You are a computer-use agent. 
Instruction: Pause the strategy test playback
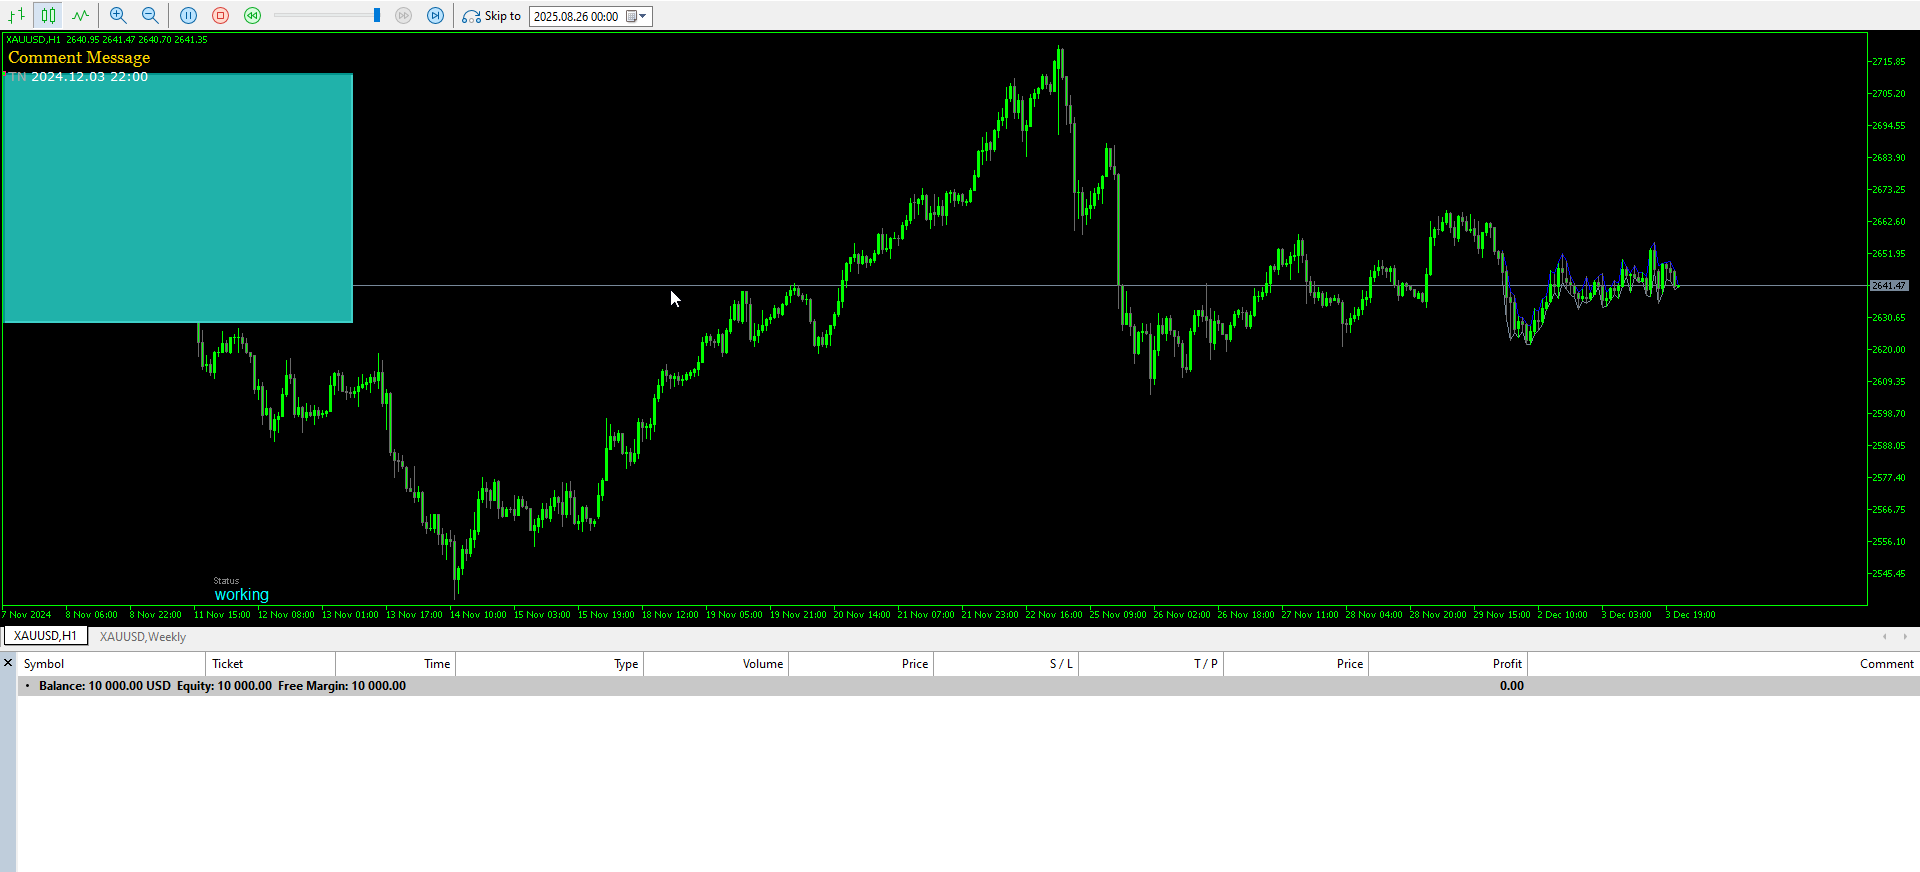pos(188,15)
